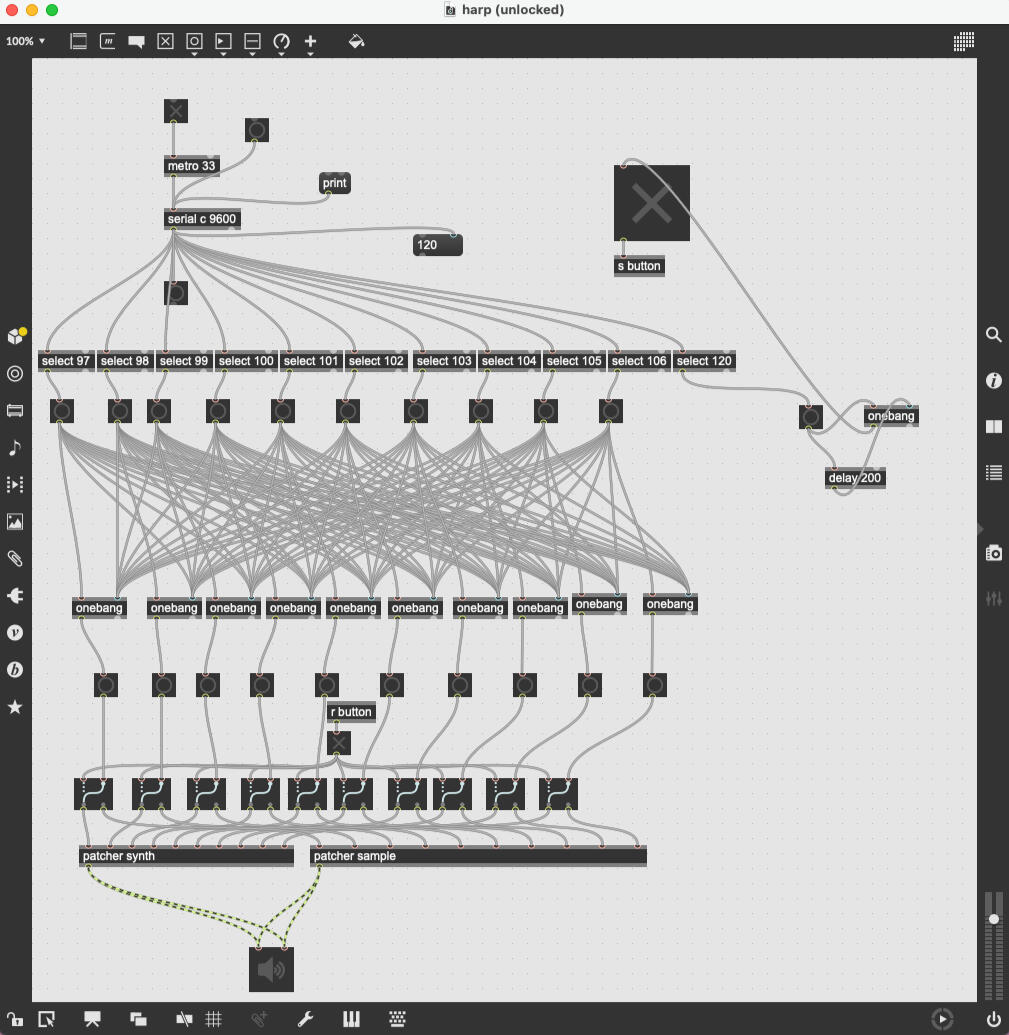Screen dimensions: 1009x1035
Task: Open the zoom level dropdown at 100%
Action: pos(26,41)
